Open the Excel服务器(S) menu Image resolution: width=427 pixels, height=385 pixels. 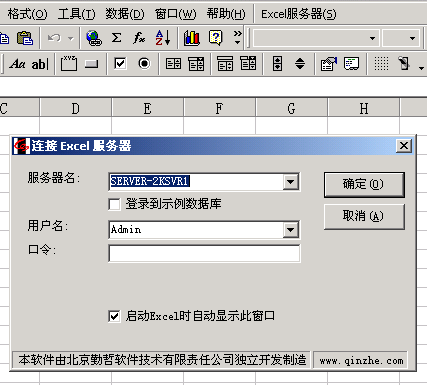298,14
